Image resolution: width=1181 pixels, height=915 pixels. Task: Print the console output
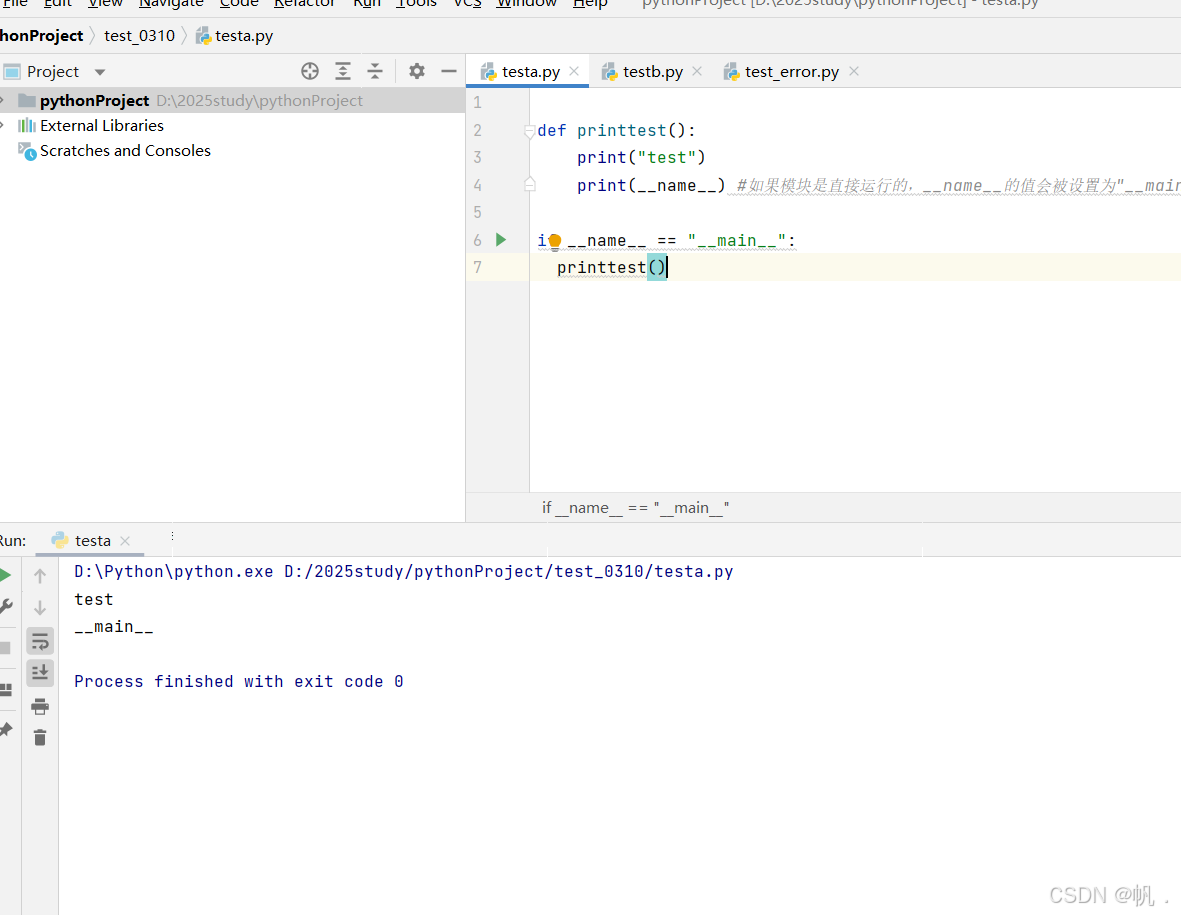pos(40,706)
